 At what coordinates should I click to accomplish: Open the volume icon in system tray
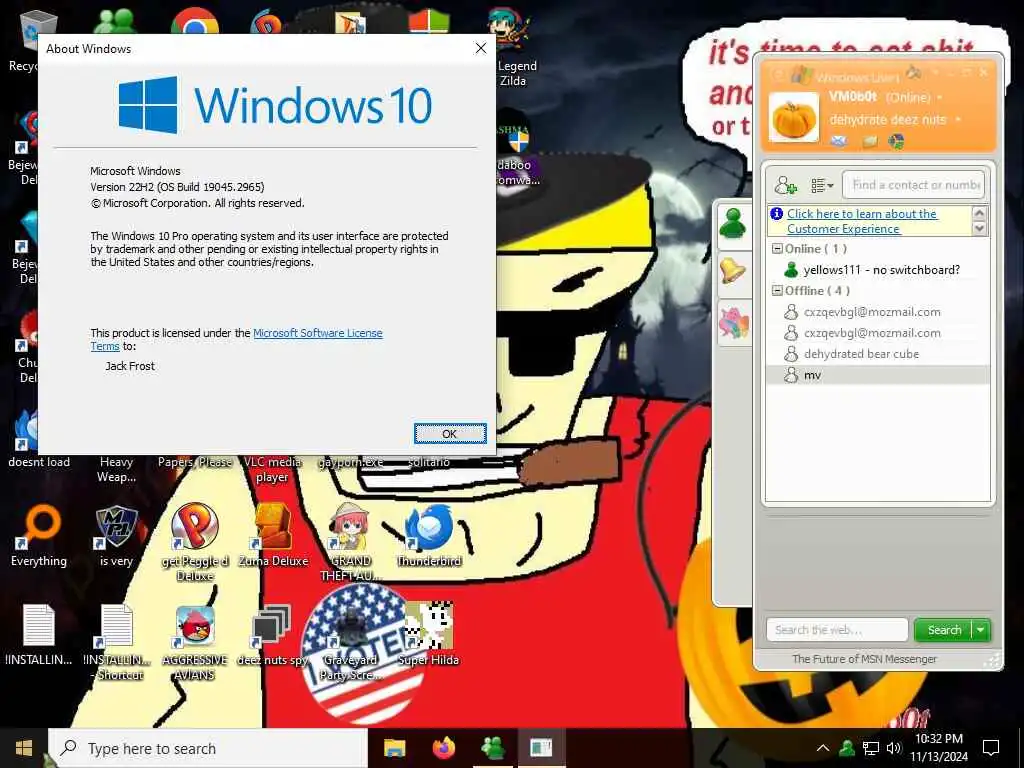tap(893, 748)
